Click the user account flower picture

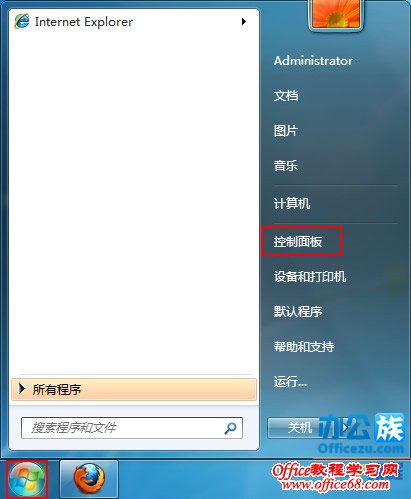click(335, 14)
